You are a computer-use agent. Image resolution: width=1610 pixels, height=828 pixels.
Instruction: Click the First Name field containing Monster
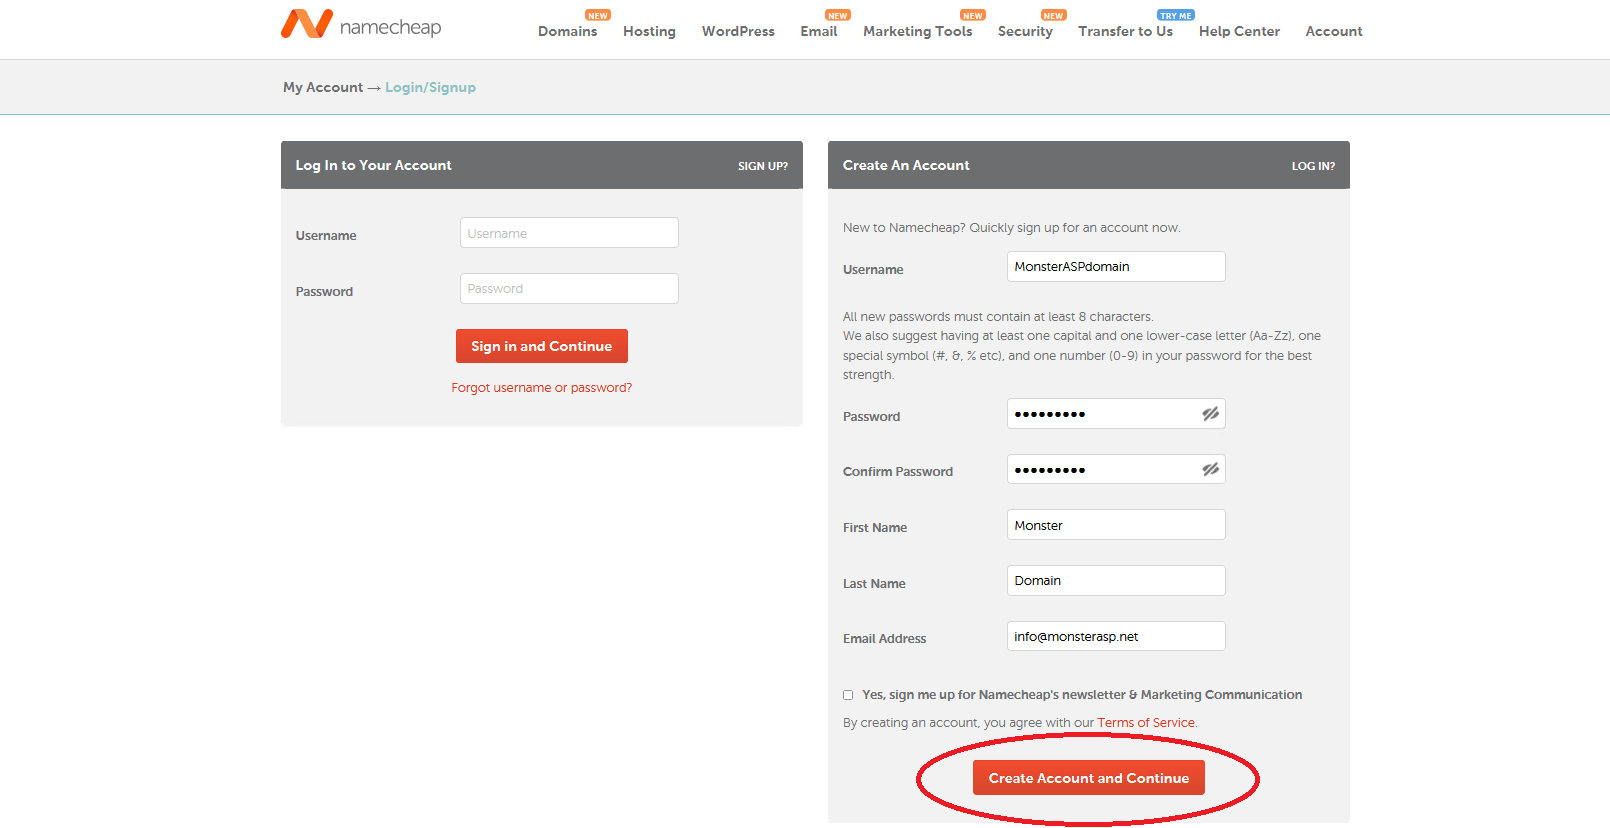click(1116, 525)
